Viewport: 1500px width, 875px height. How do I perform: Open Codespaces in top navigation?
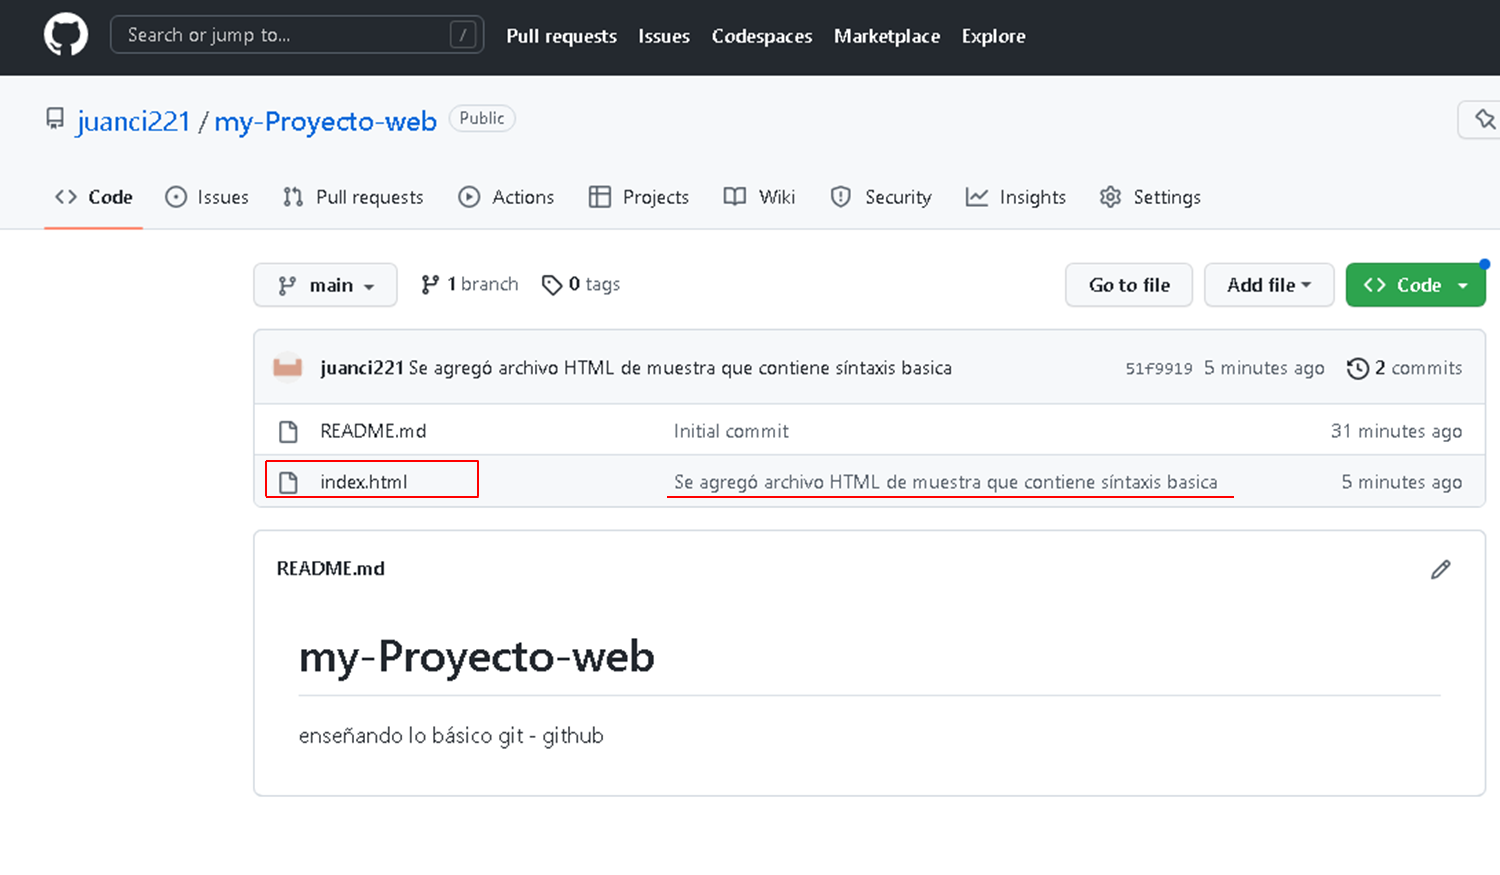(762, 36)
